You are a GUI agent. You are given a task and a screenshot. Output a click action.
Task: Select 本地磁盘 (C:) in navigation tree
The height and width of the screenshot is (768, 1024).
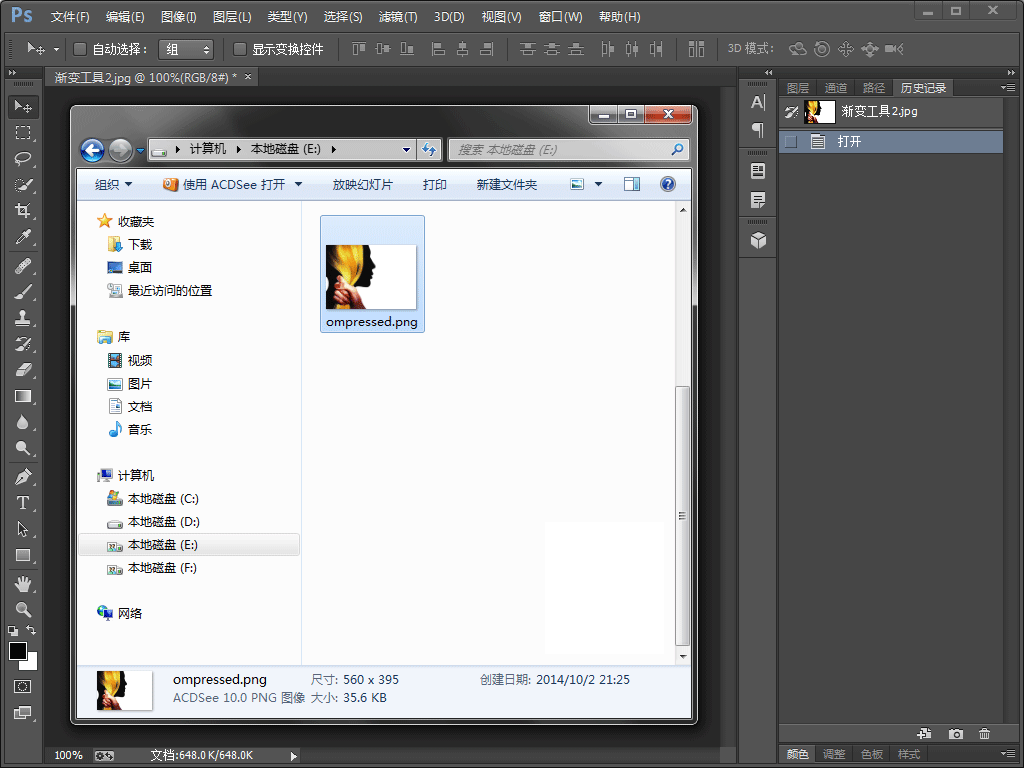pyautogui.click(x=163, y=499)
